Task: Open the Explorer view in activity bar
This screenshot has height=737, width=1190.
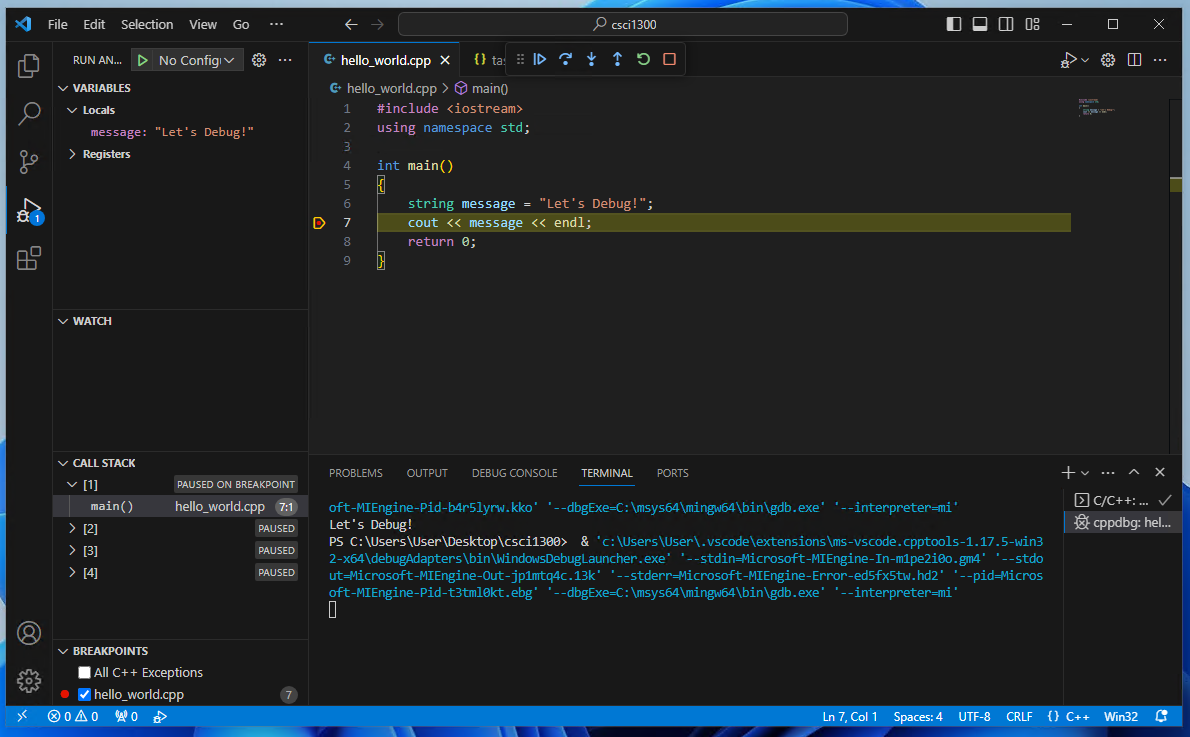Action: point(29,66)
